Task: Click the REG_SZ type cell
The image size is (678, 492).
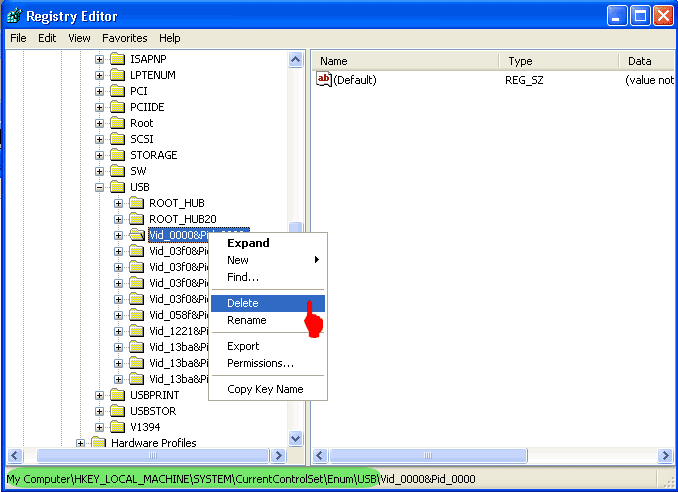Action: click(524, 80)
